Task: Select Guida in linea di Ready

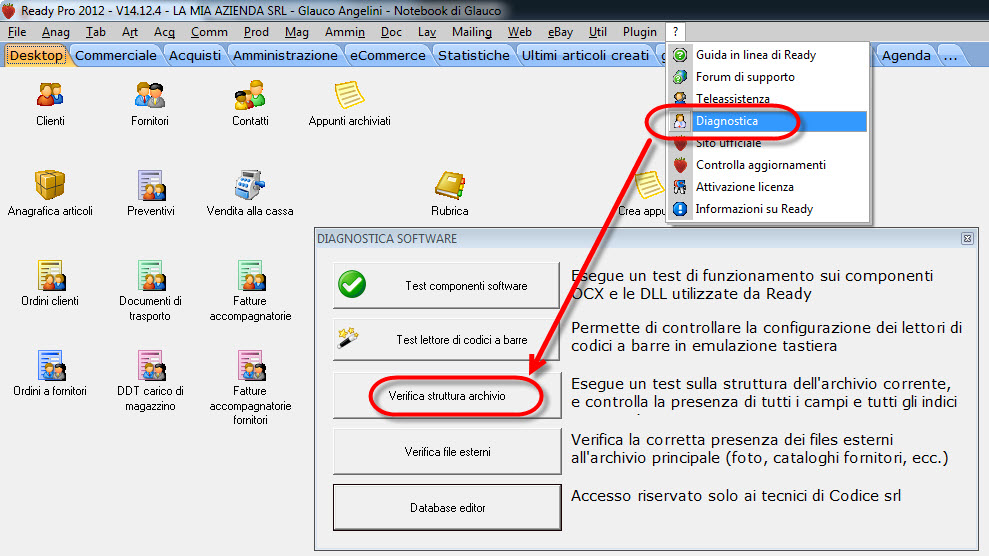Action: point(768,55)
